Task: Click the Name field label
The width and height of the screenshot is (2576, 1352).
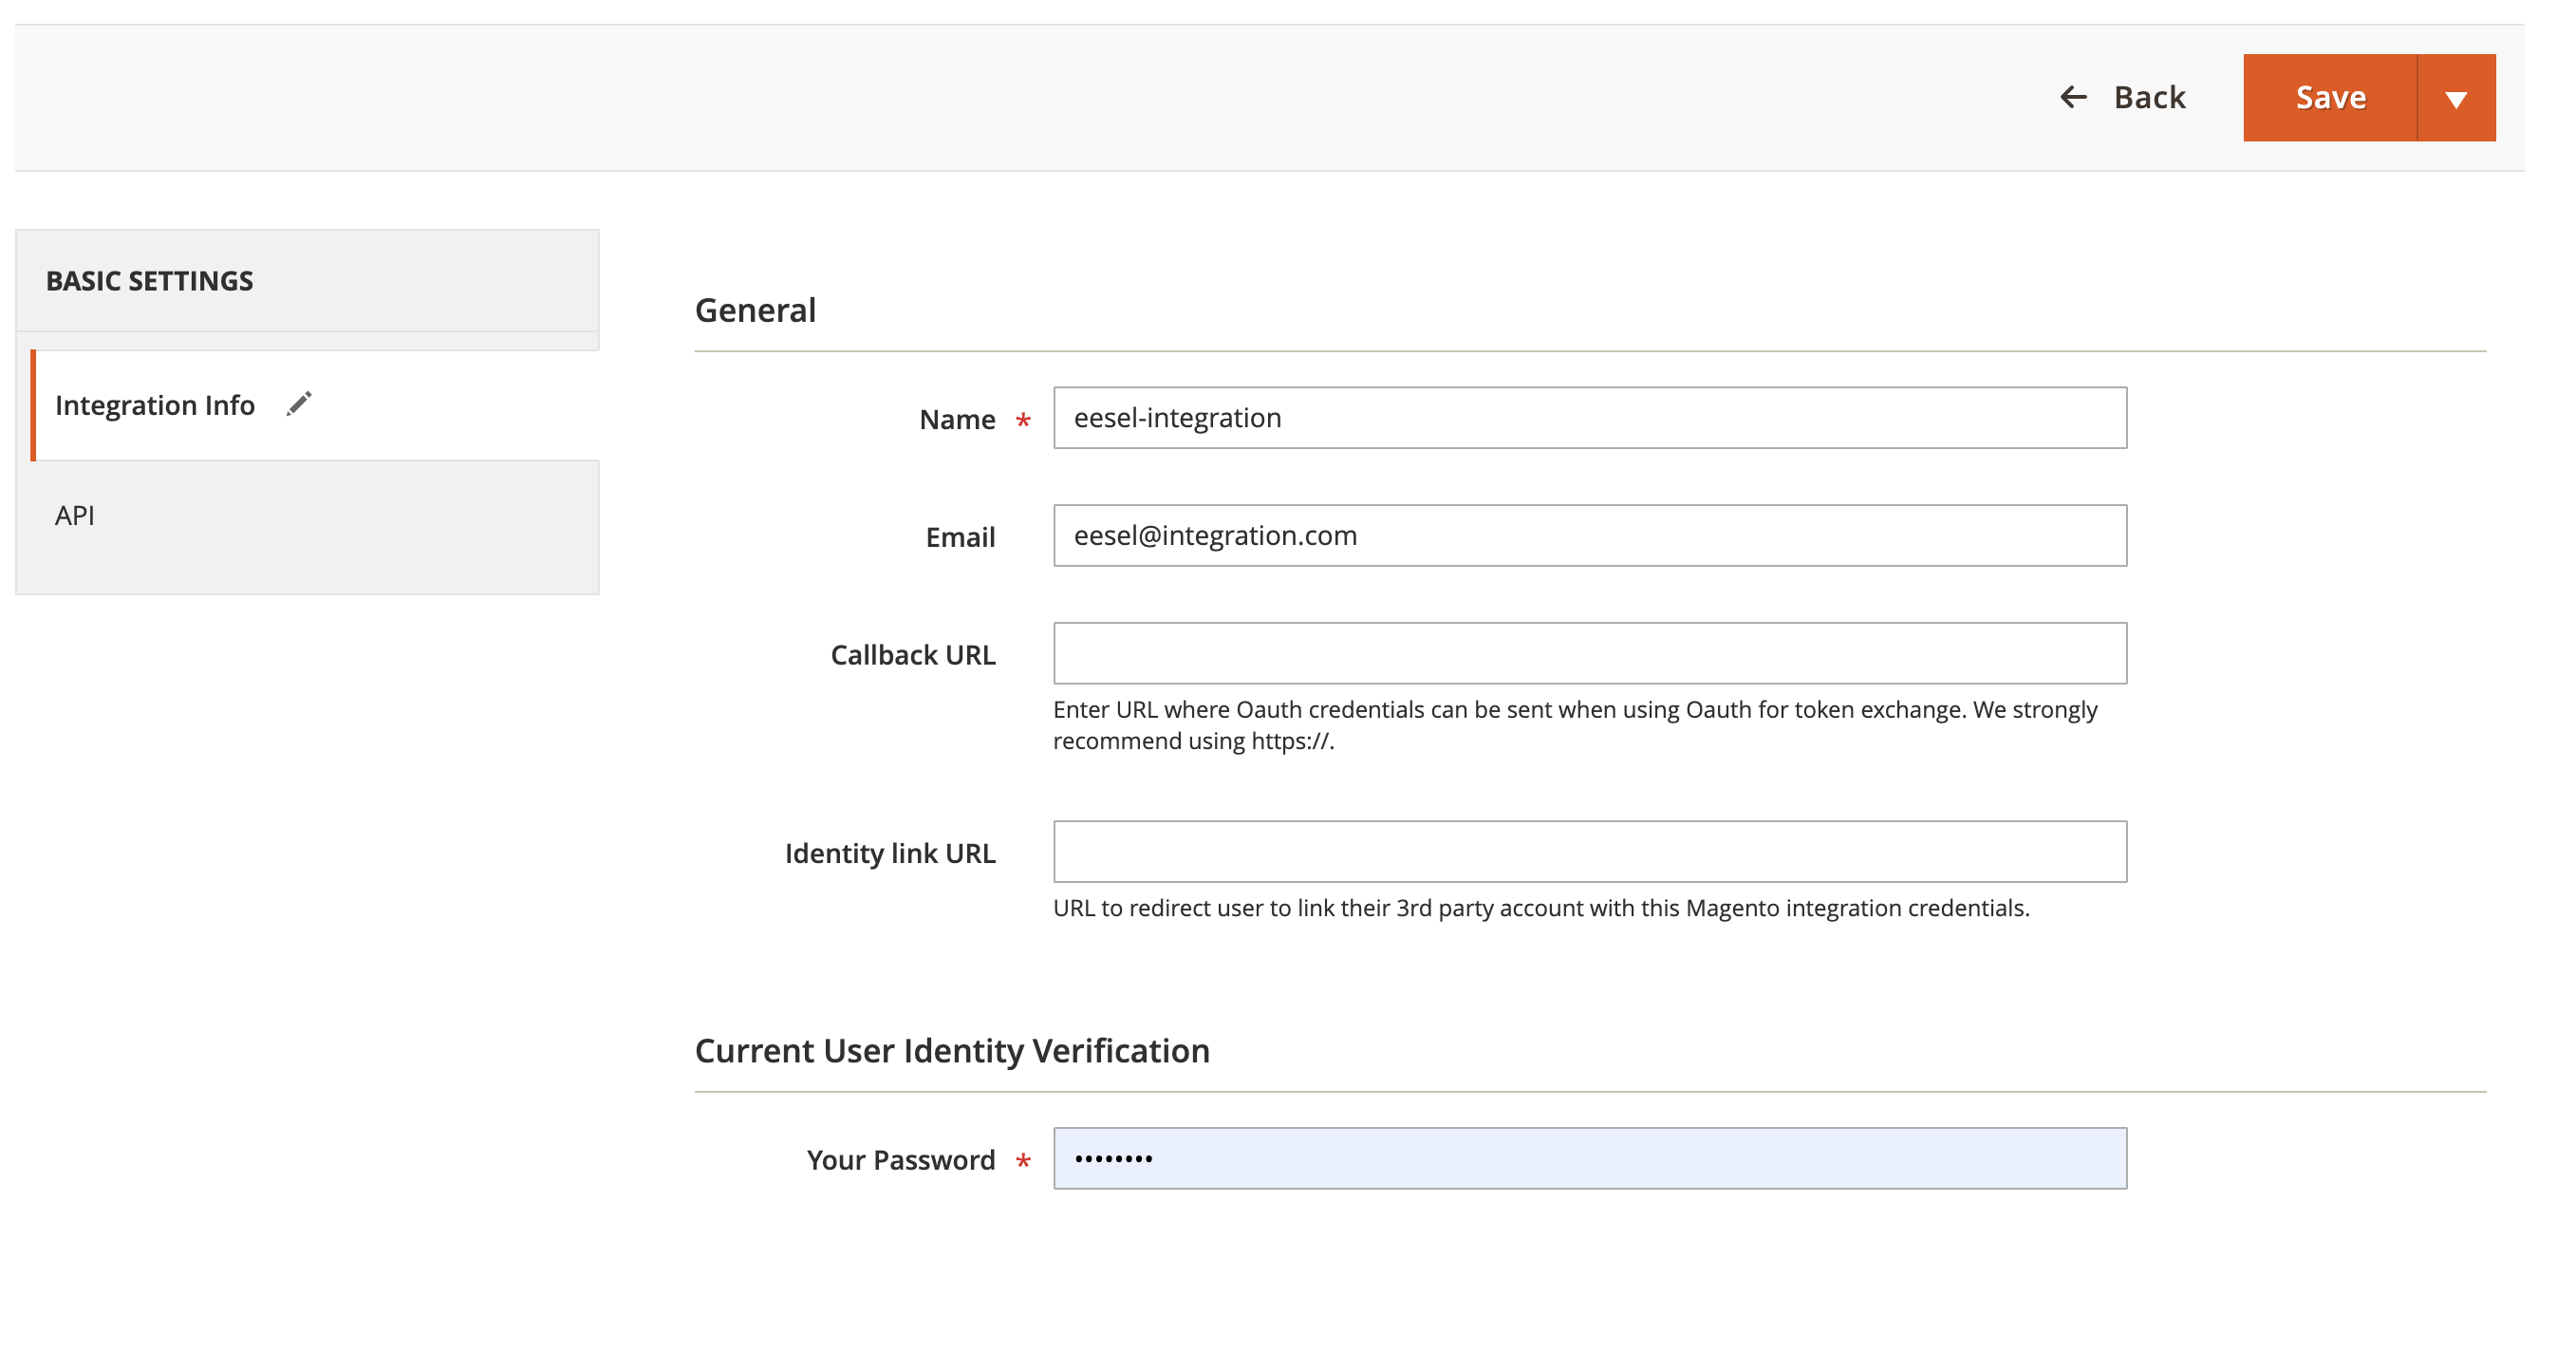Action: pos(956,420)
